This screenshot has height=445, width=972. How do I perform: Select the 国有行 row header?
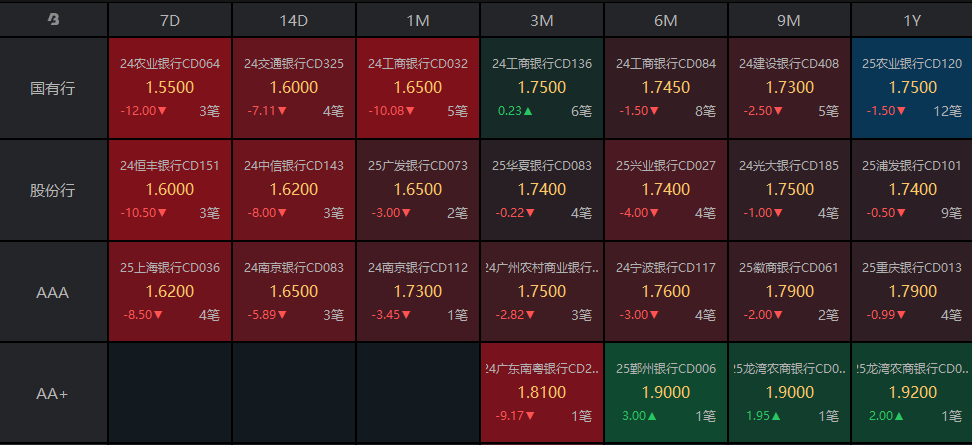tap(53, 88)
